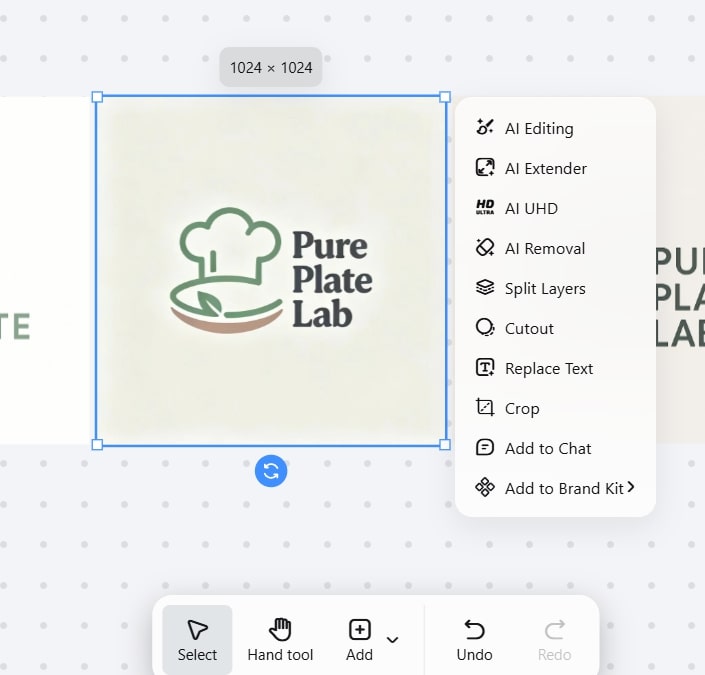Click the AI Removal eraser icon

pos(485,248)
